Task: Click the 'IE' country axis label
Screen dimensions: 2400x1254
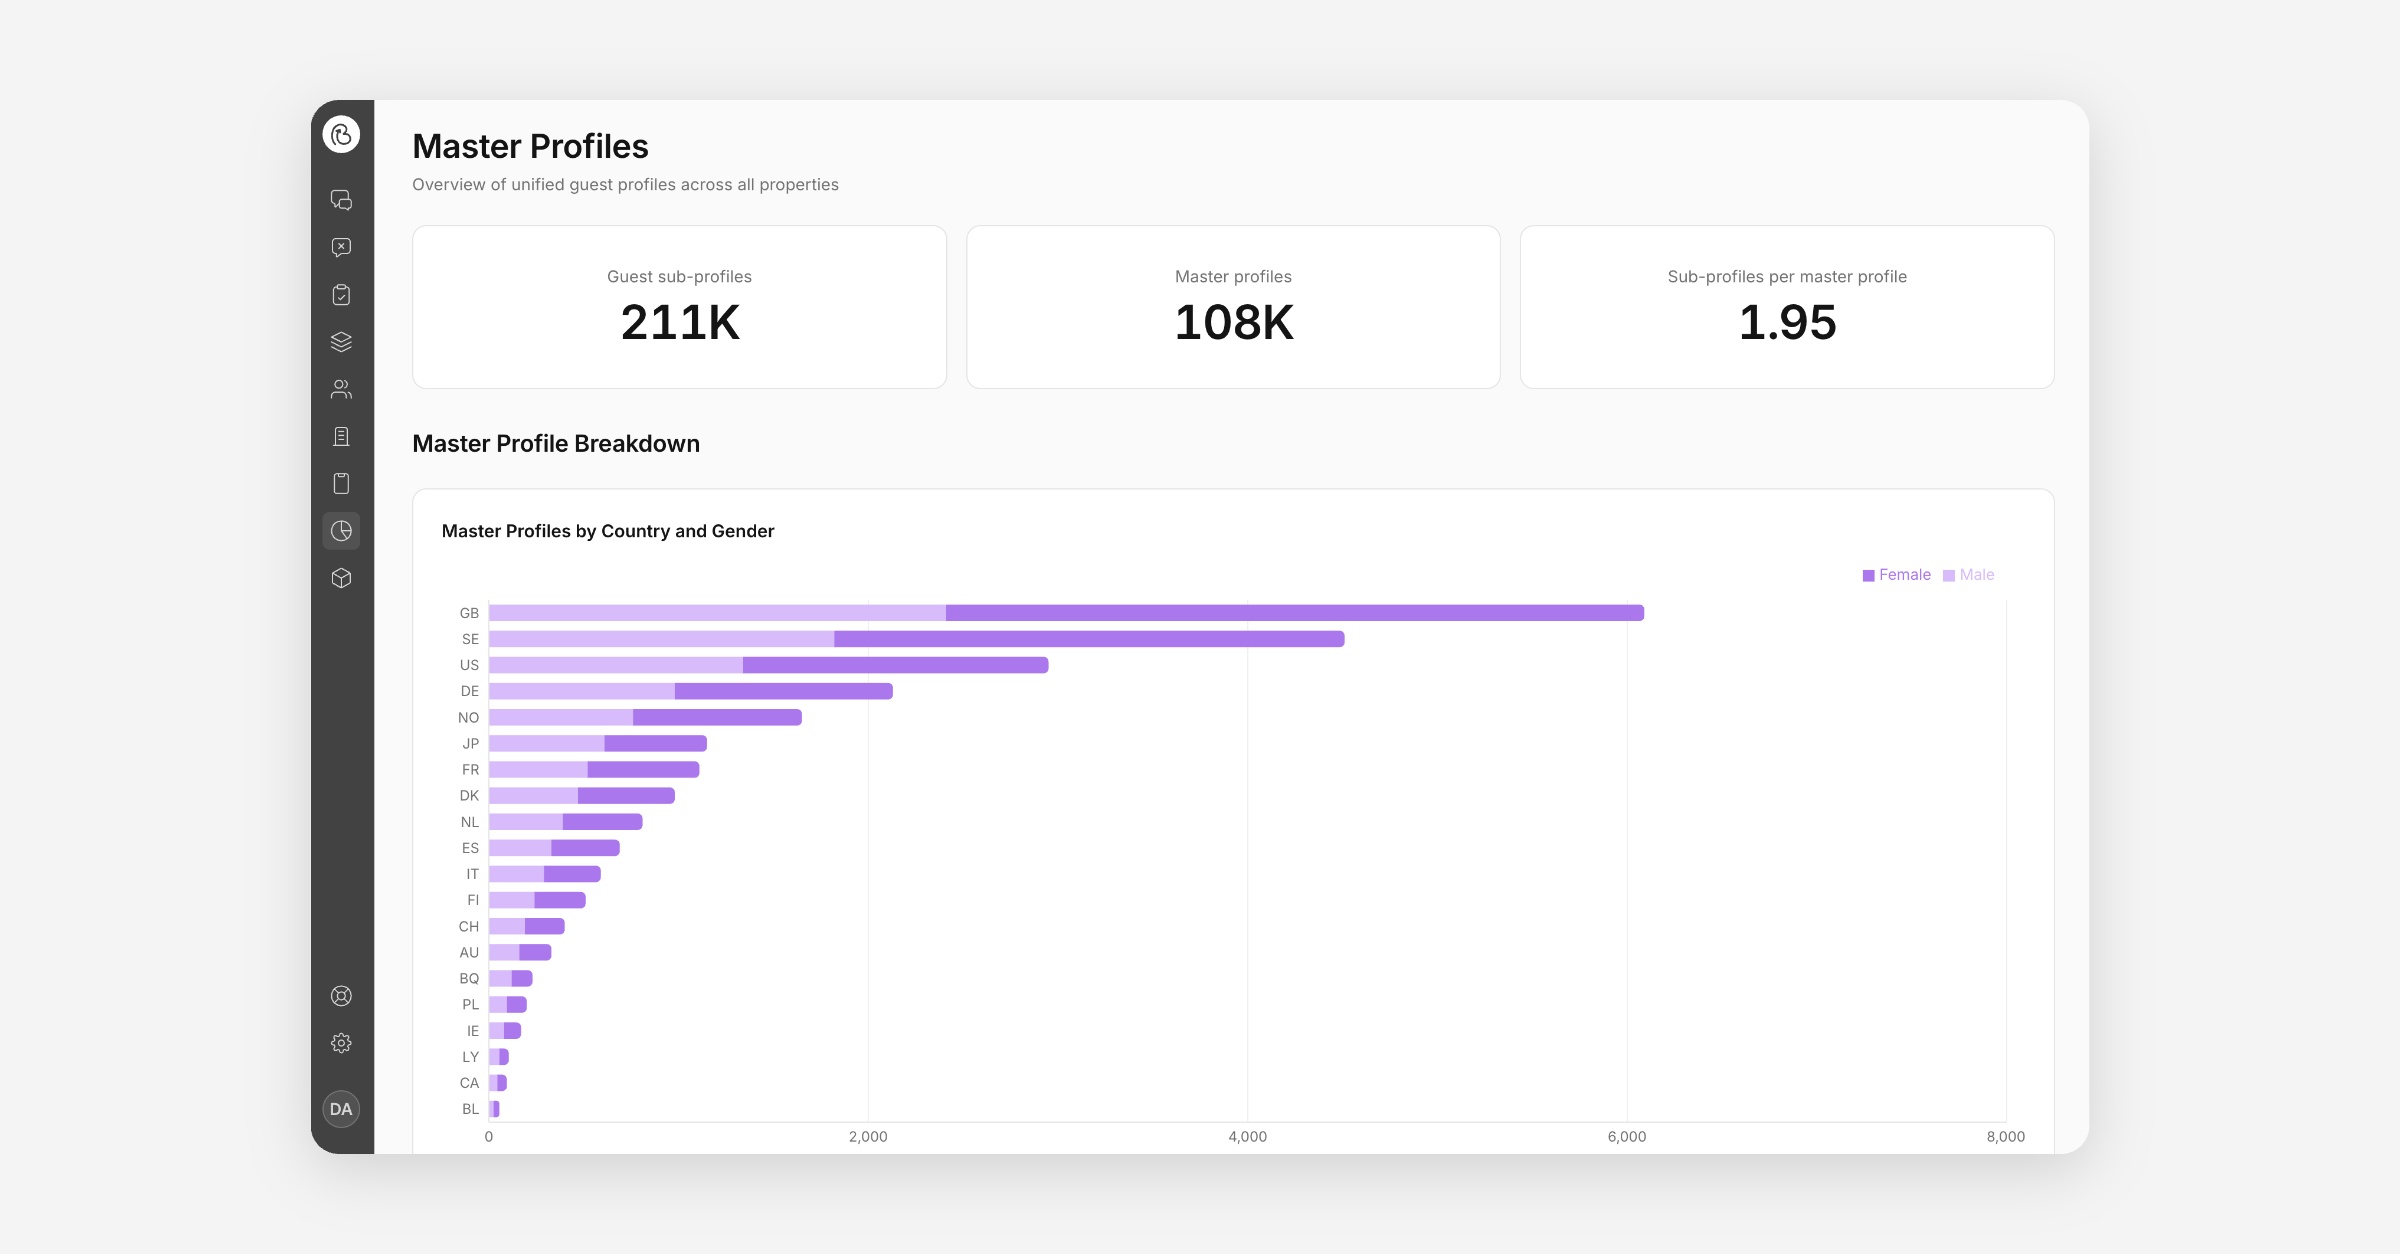Action: [x=473, y=1030]
